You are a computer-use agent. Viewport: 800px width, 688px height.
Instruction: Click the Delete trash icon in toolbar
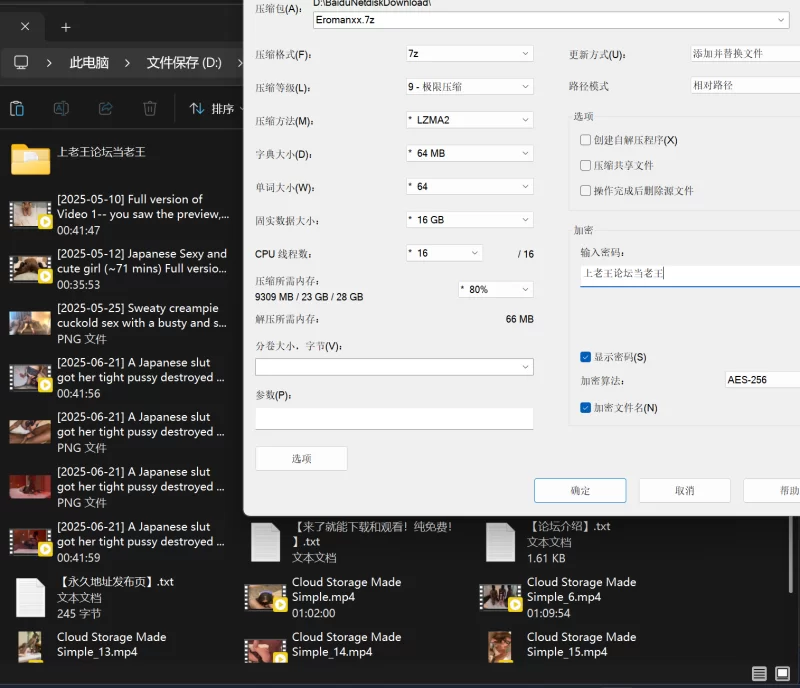tap(150, 108)
